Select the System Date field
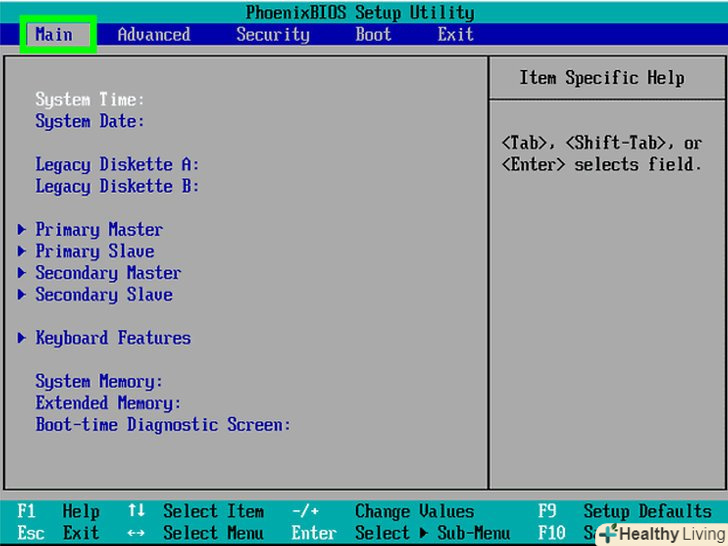The height and width of the screenshot is (546, 728). click(90, 121)
